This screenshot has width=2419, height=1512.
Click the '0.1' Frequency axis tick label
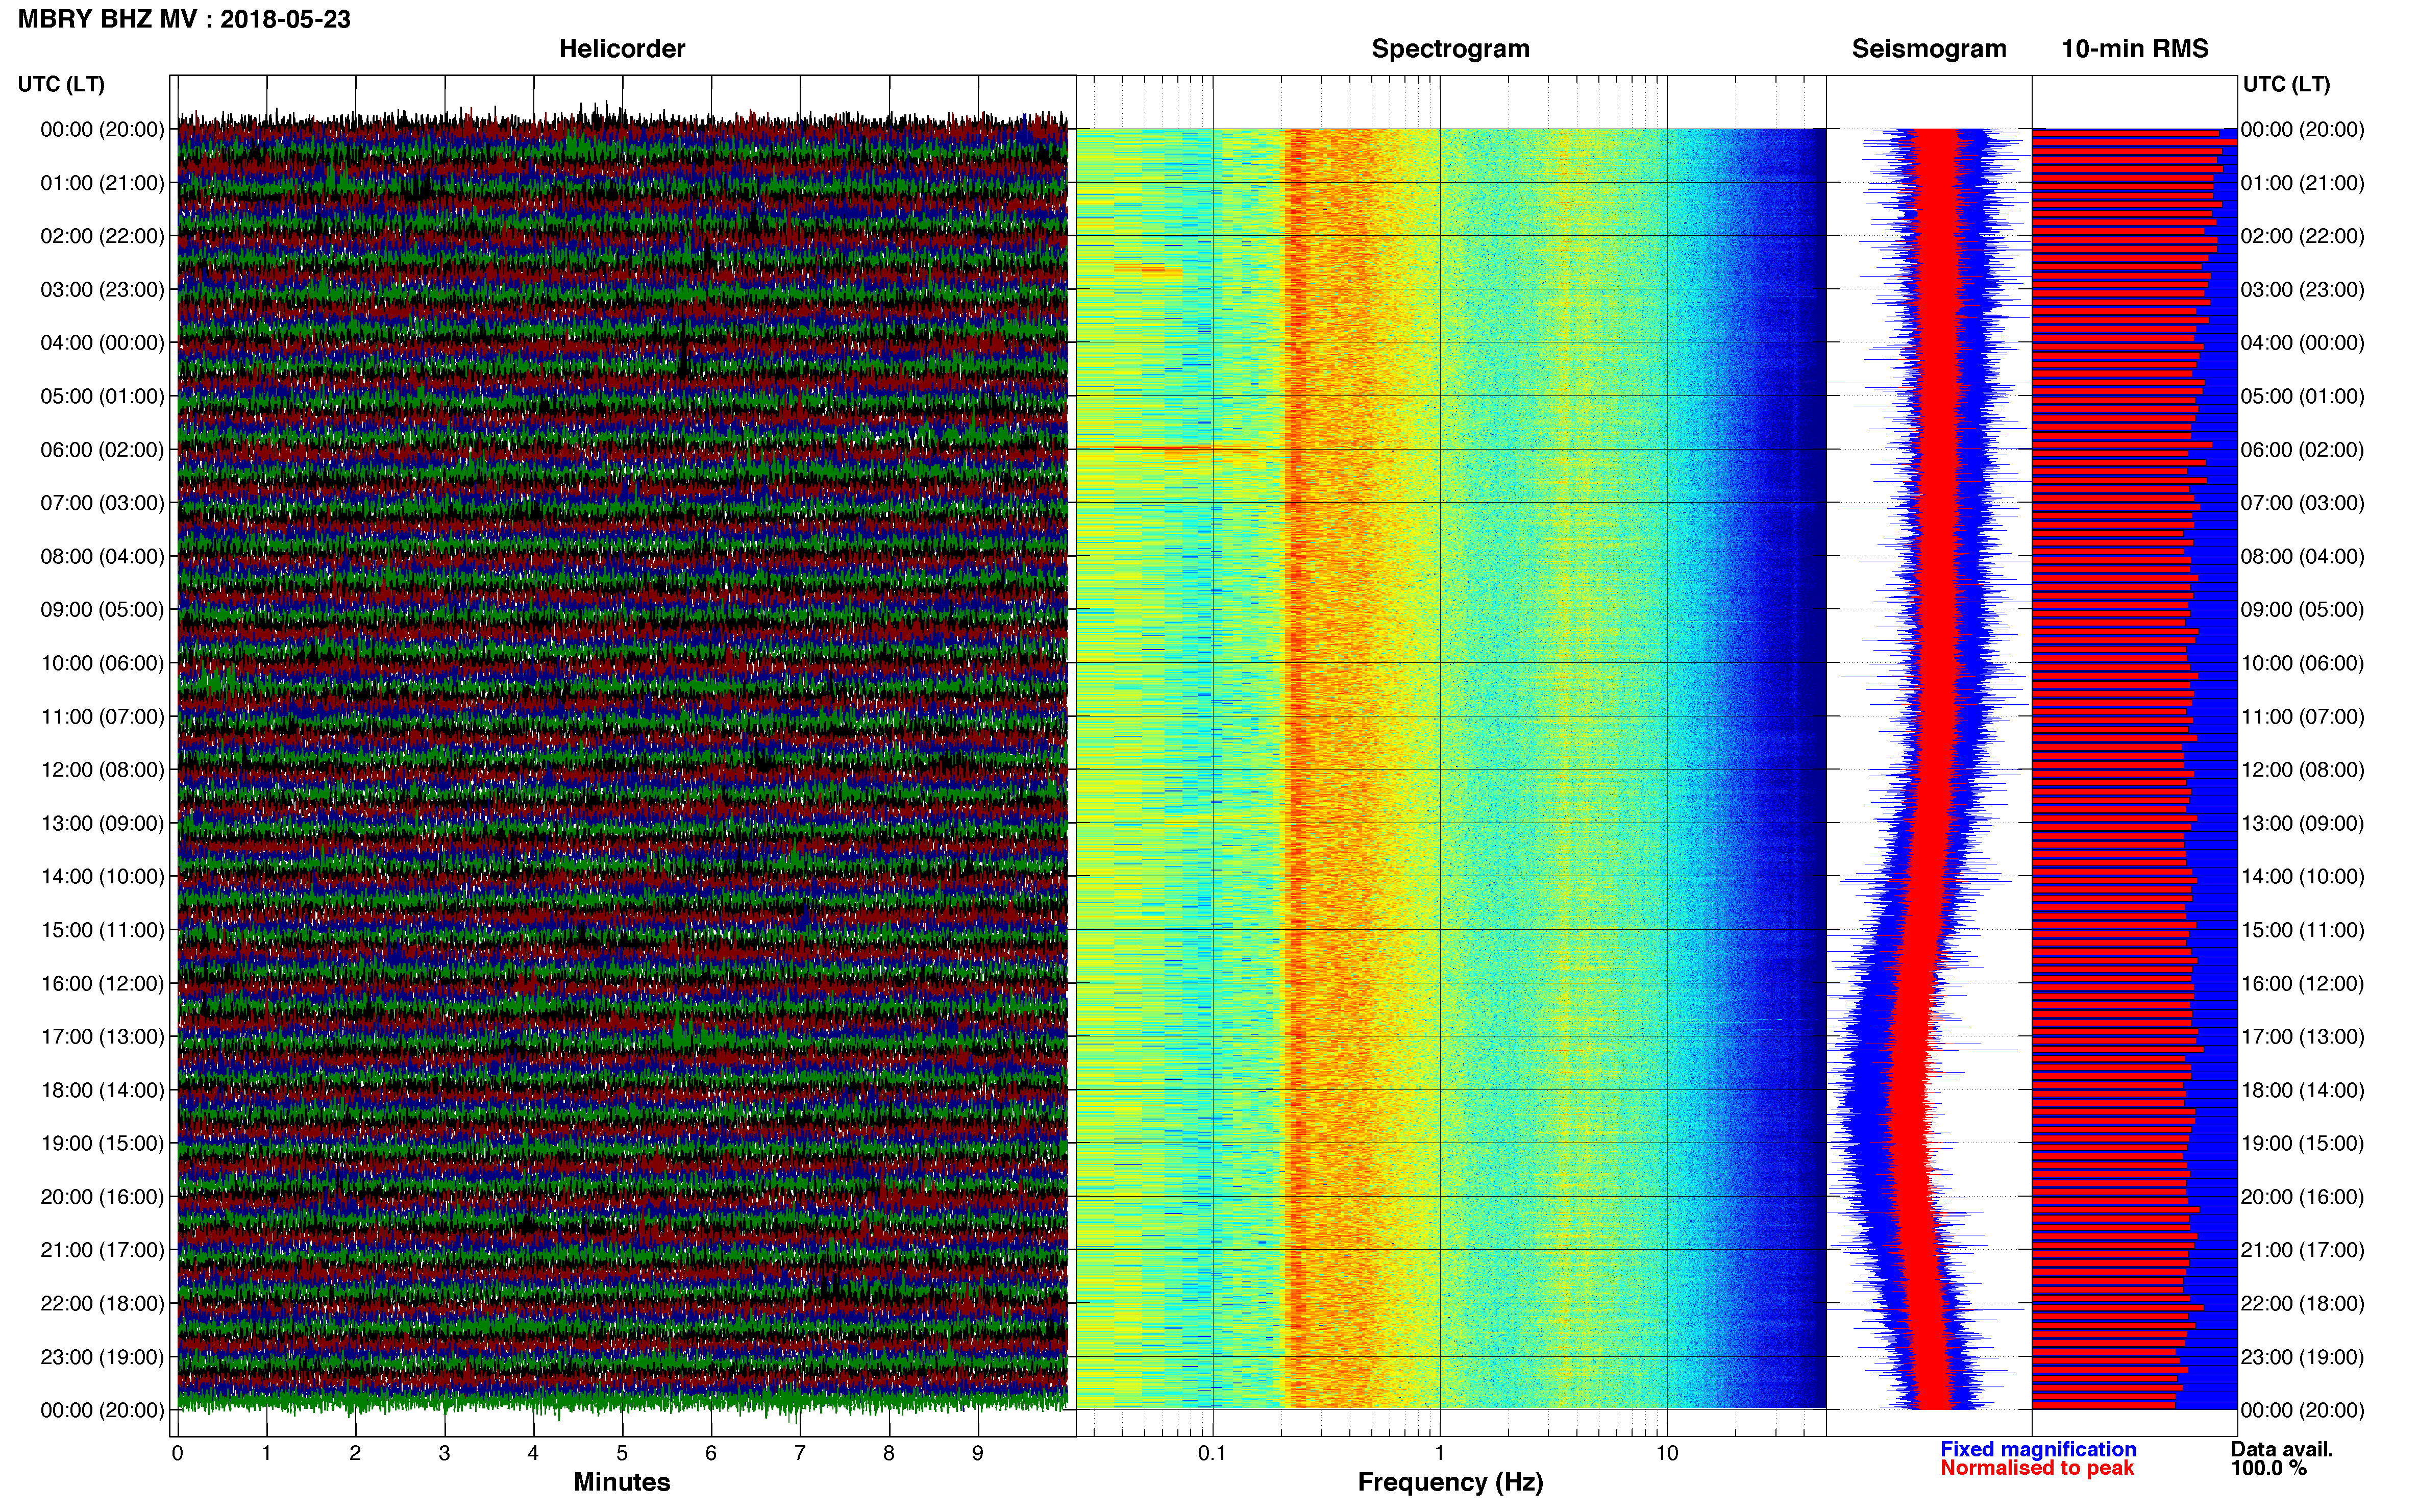1212,1454
